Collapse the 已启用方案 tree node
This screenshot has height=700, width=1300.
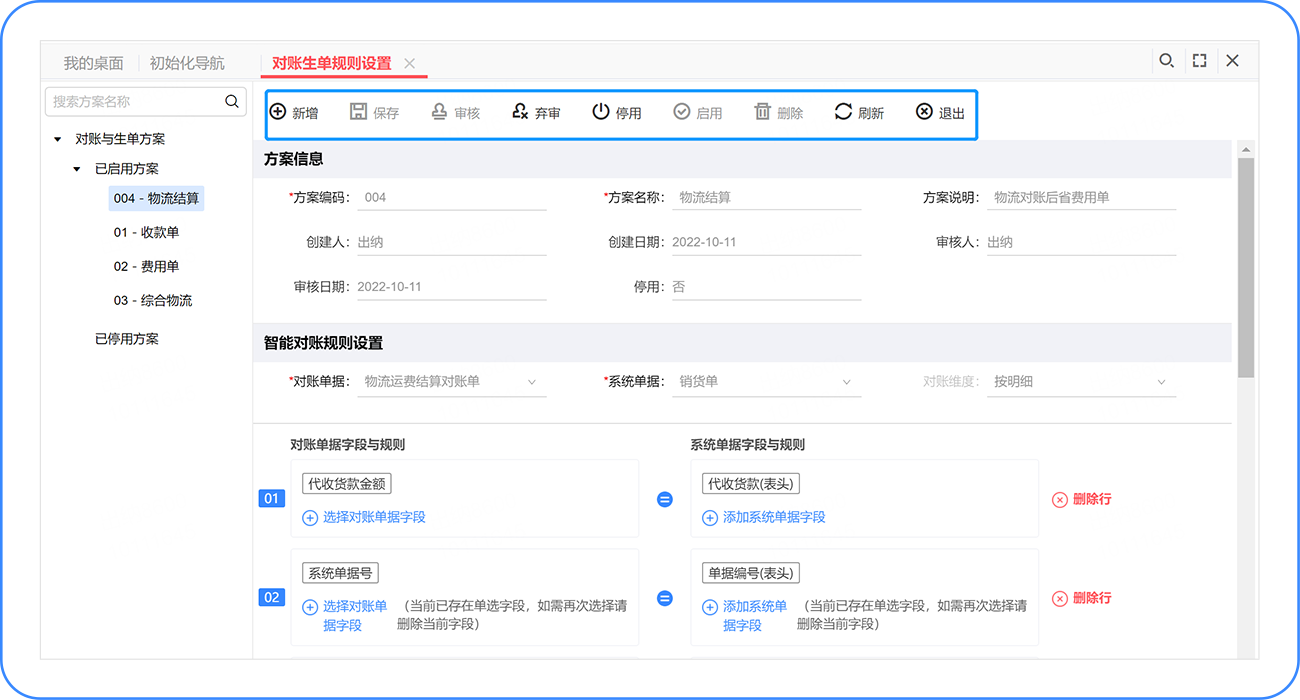point(77,170)
